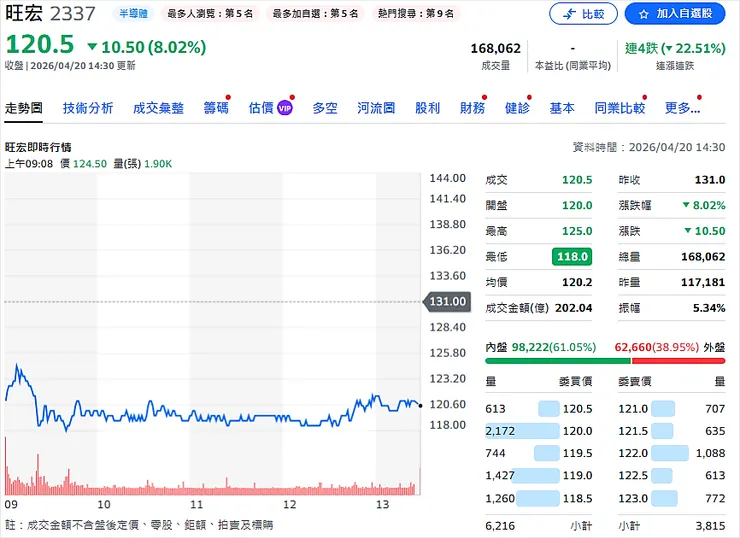Click the 本益比 (同業平均) label

click(572, 66)
